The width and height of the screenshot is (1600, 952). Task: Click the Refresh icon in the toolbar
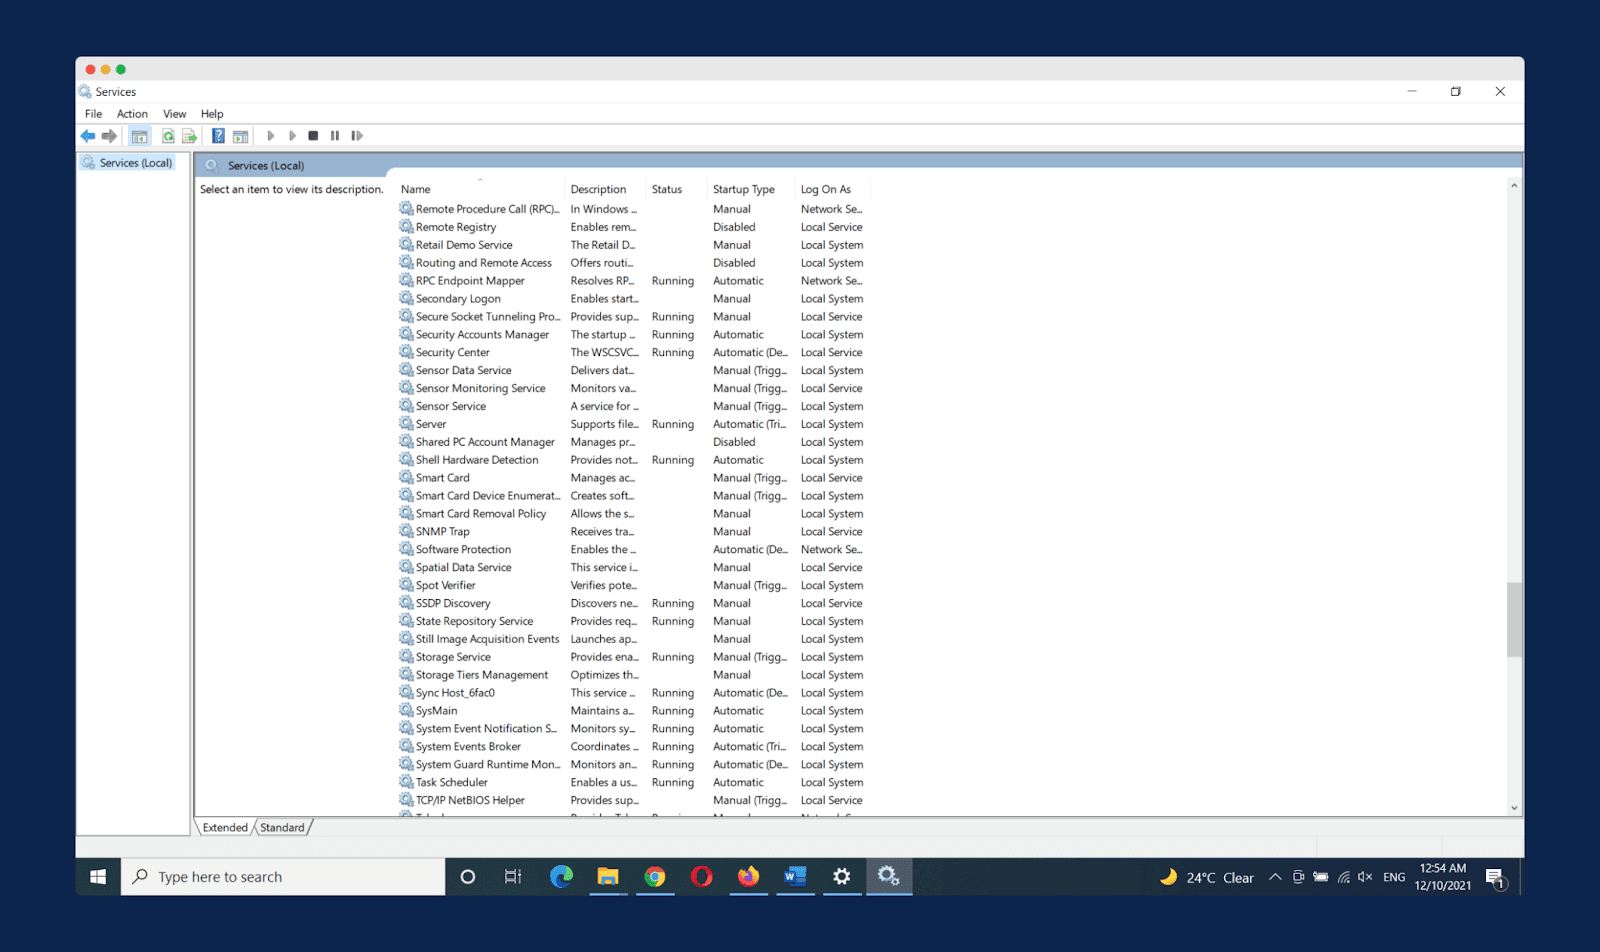click(x=168, y=136)
